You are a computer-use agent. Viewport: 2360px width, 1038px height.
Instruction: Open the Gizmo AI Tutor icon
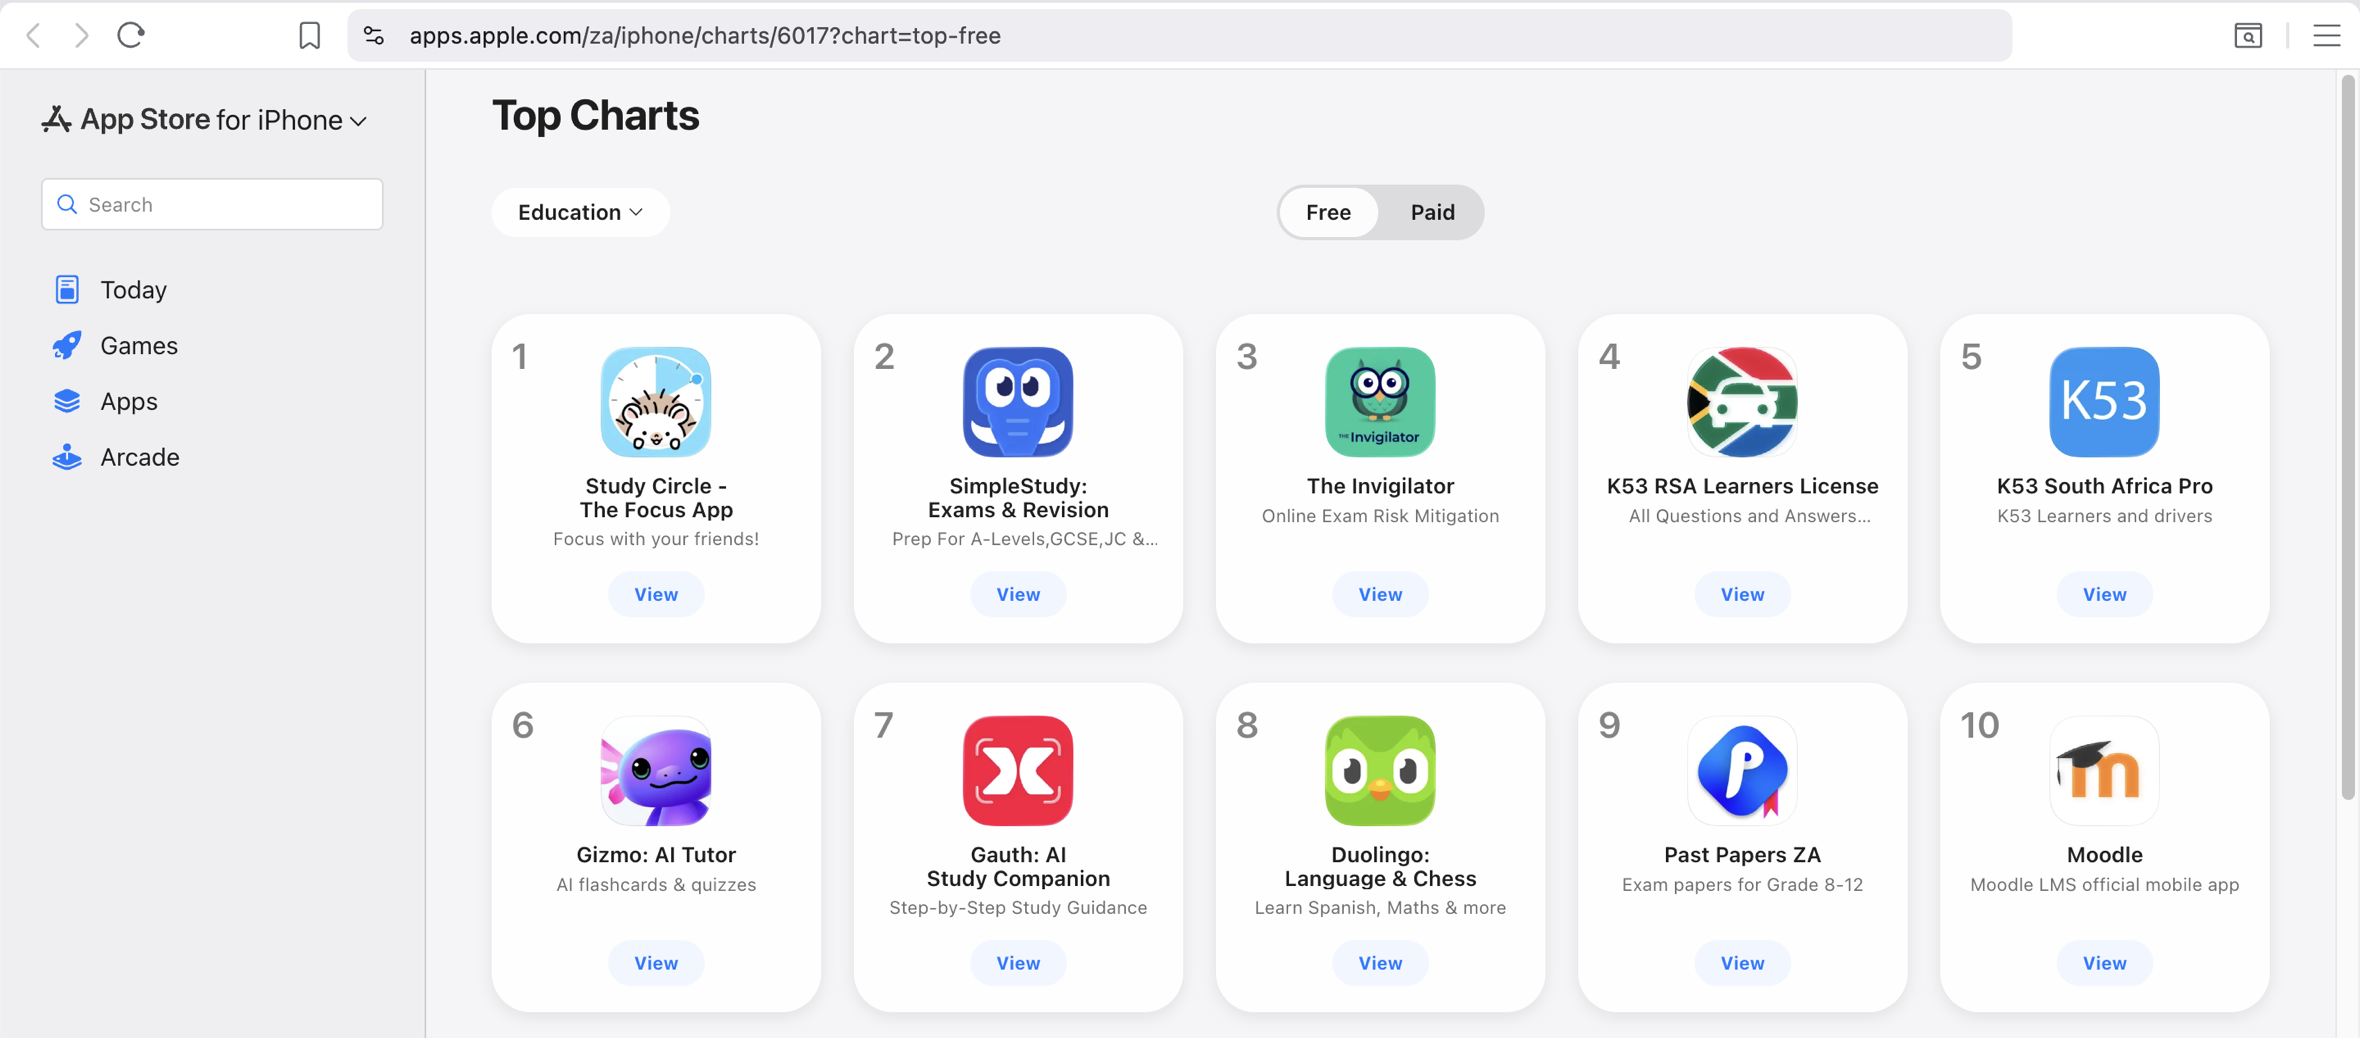656,770
